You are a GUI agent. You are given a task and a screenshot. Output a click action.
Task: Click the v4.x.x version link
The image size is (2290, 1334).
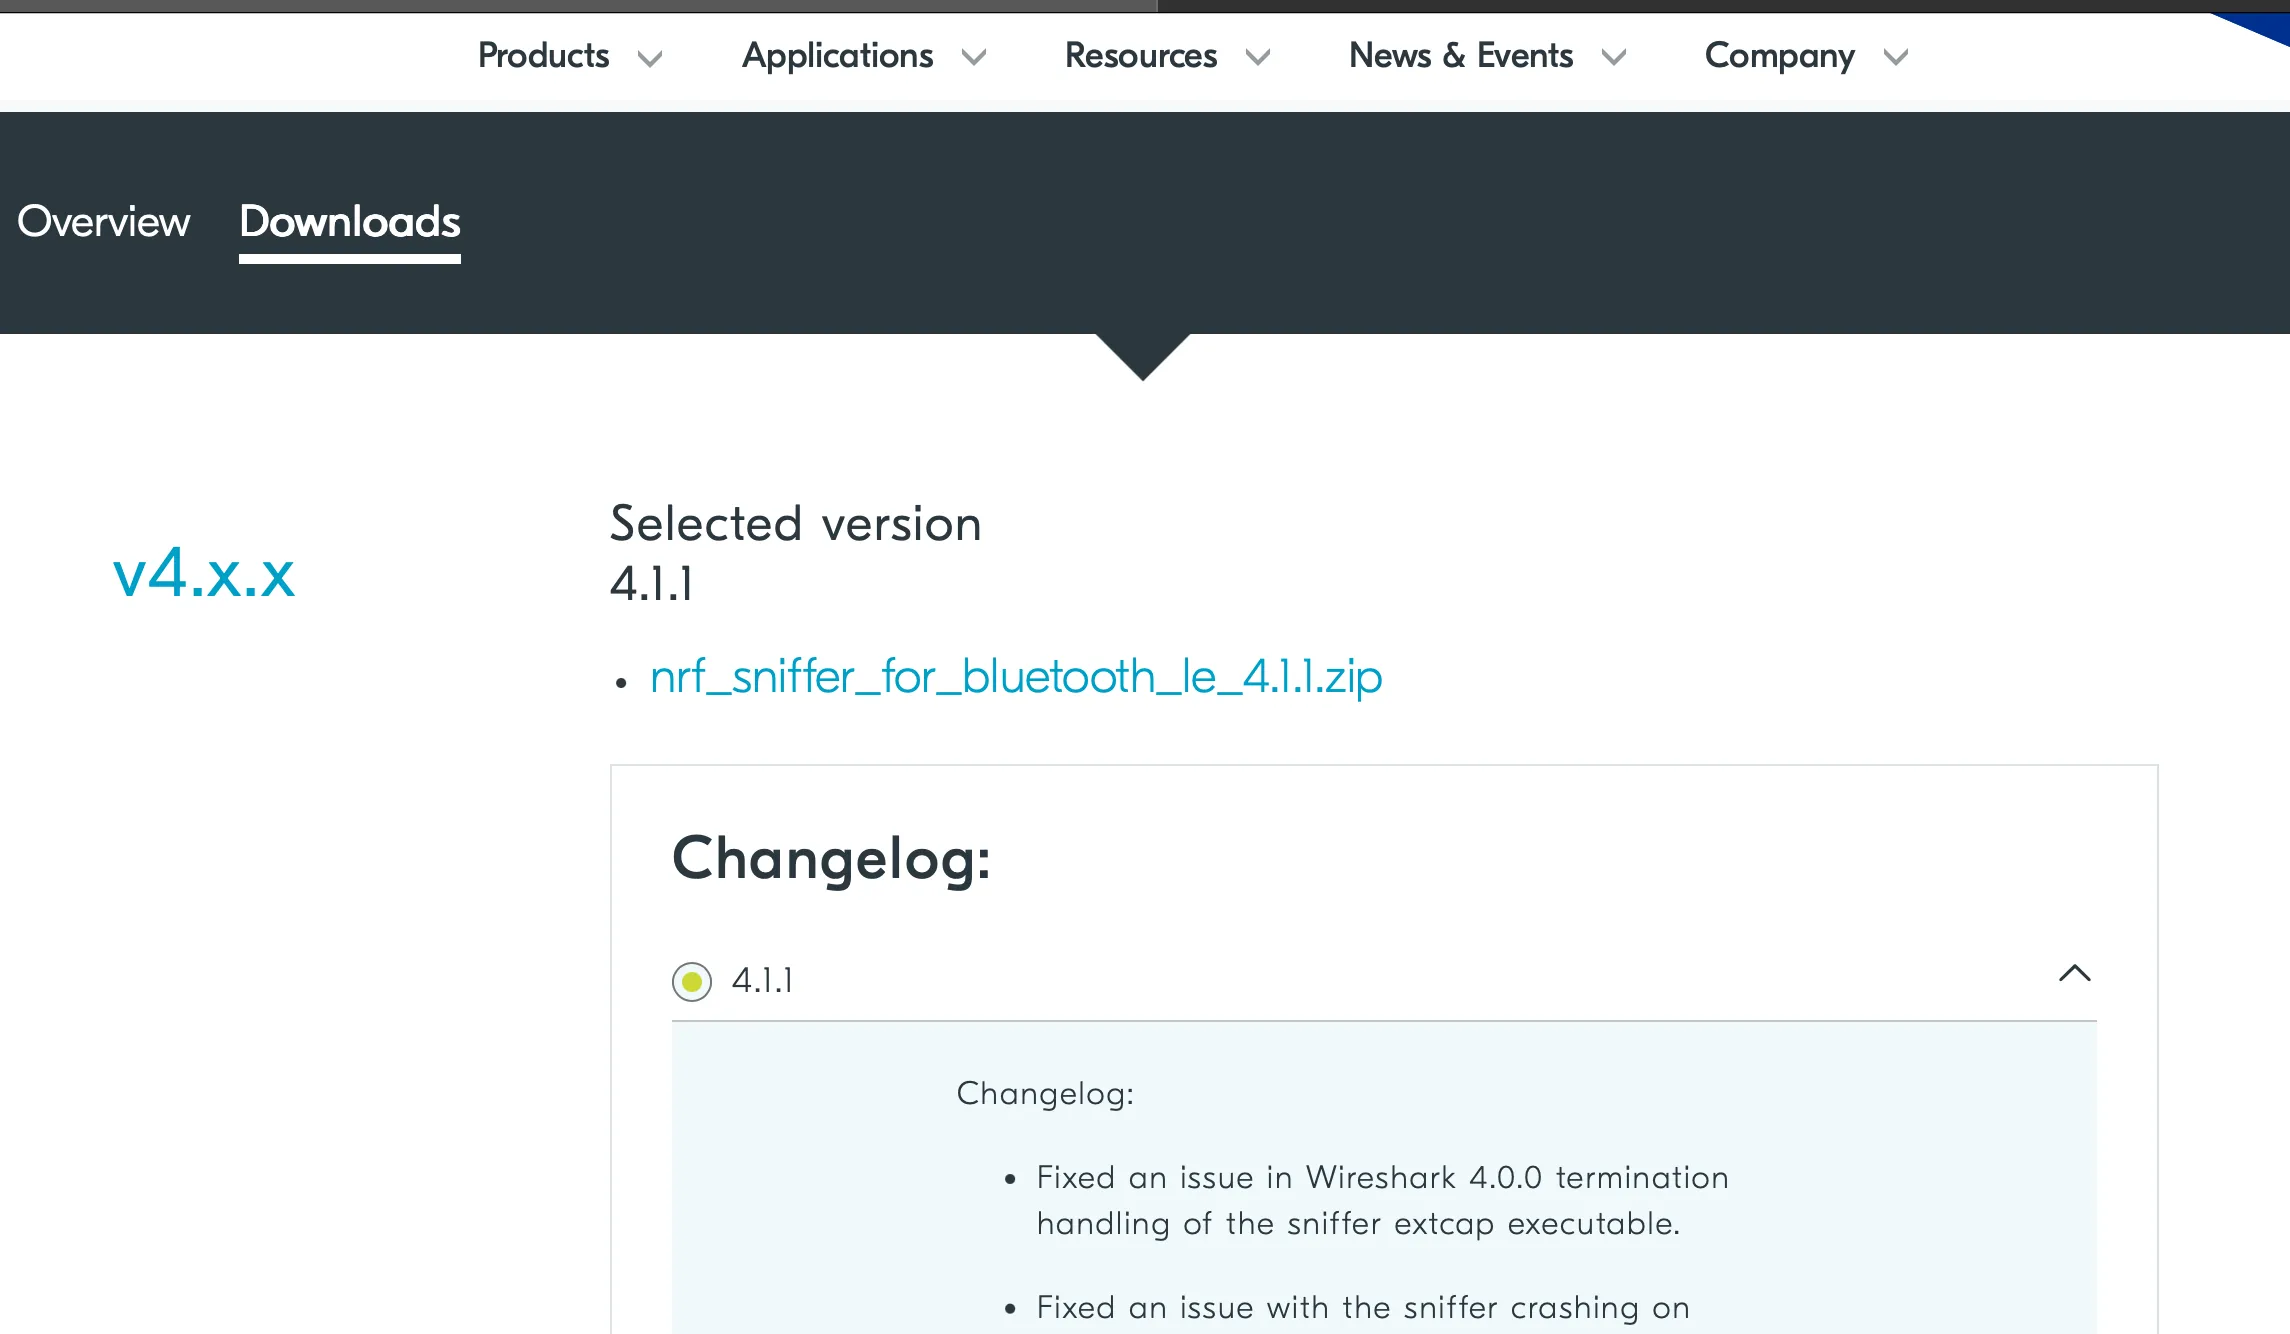click(x=204, y=573)
